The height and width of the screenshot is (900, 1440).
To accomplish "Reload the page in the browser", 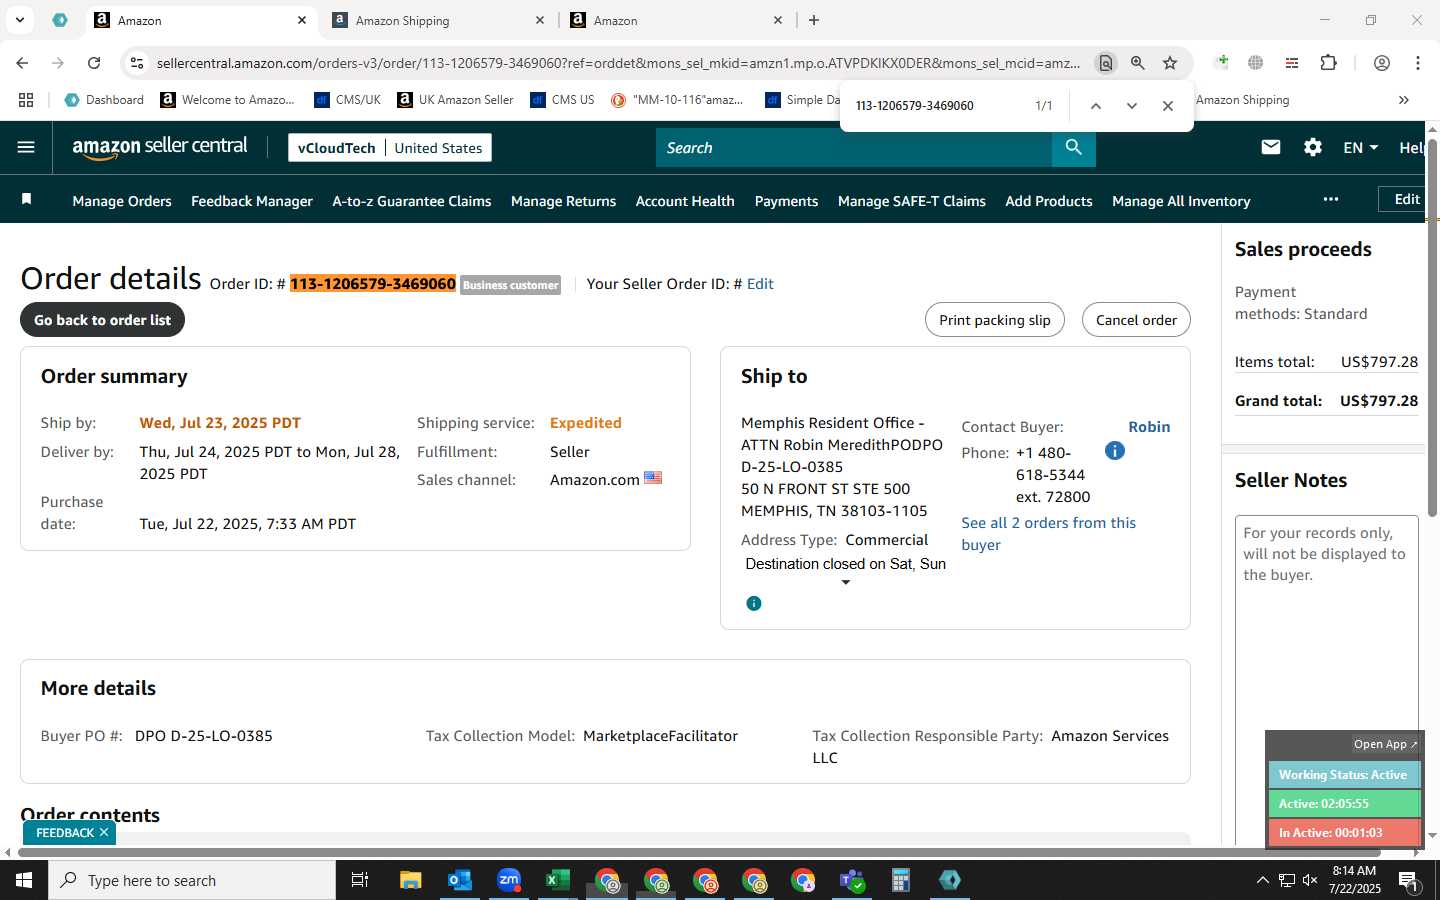I will click(94, 63).
